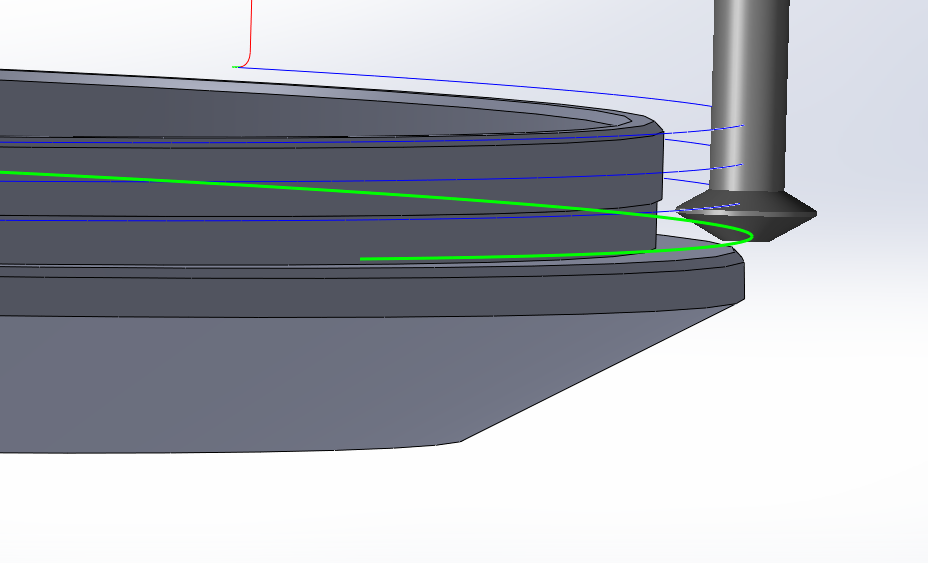Select the thick green toolpath curve
This screenshot has height=563, width=928.
click(x=300, y=187)
